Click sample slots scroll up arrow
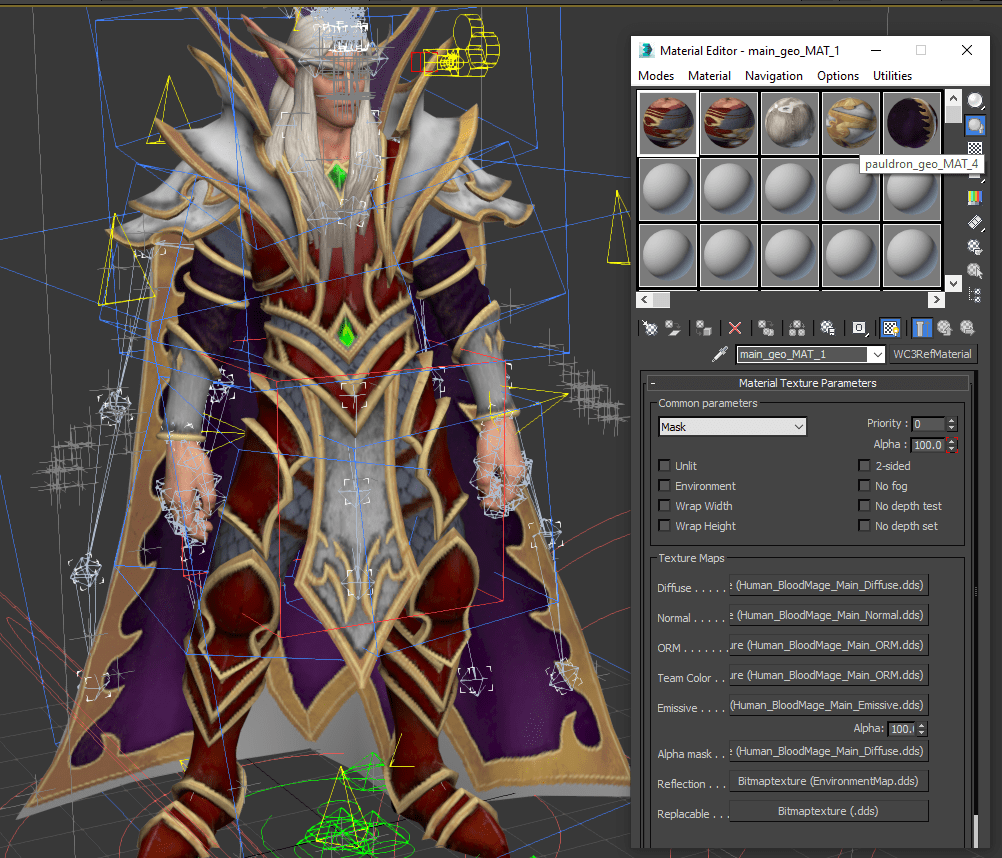Image resolution: width=1002 pixels, height=858 pixels. pyautogui.click(x=953, y=98)
